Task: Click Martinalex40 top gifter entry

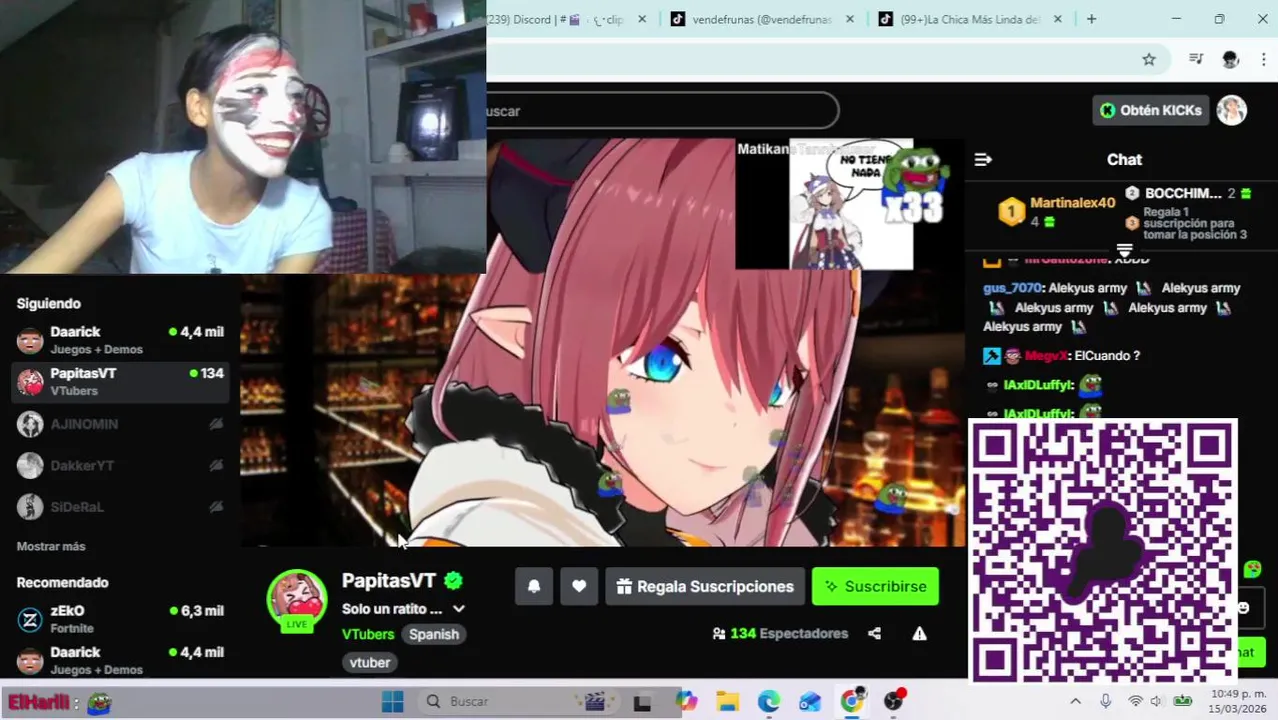Action: tap(1058, 211)
